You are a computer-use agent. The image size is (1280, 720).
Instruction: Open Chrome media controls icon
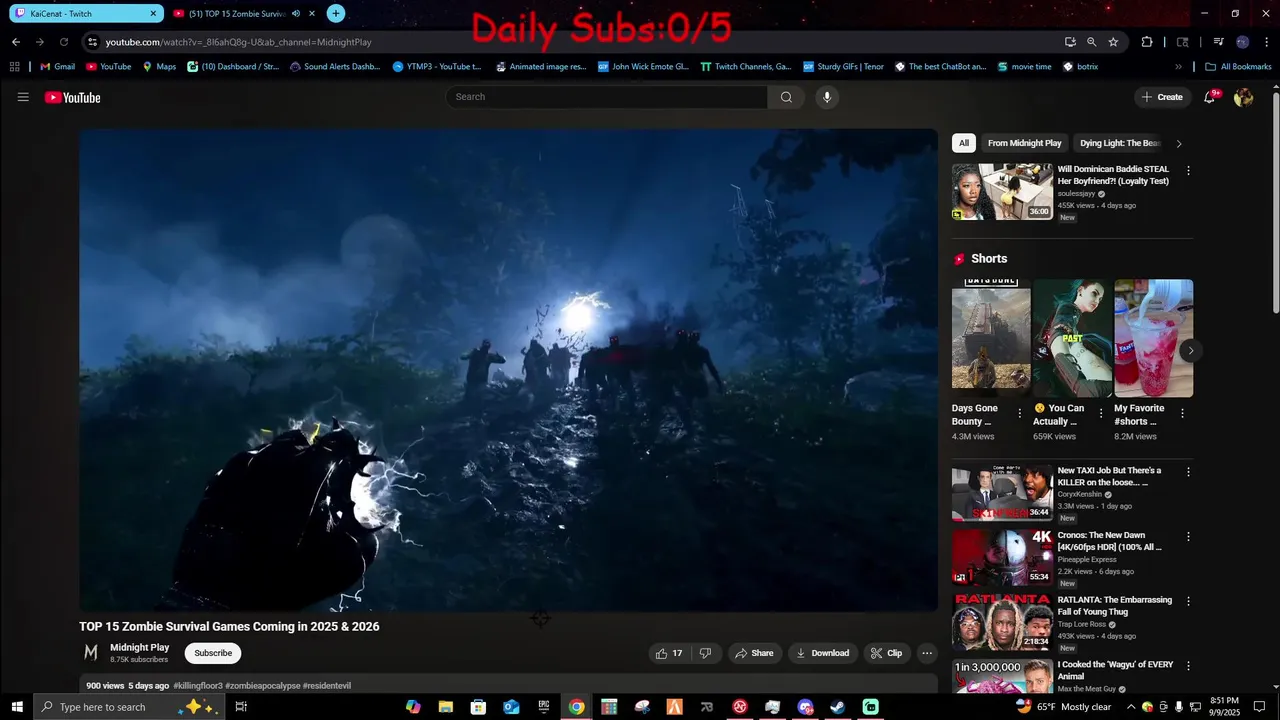coord(1218,42)
